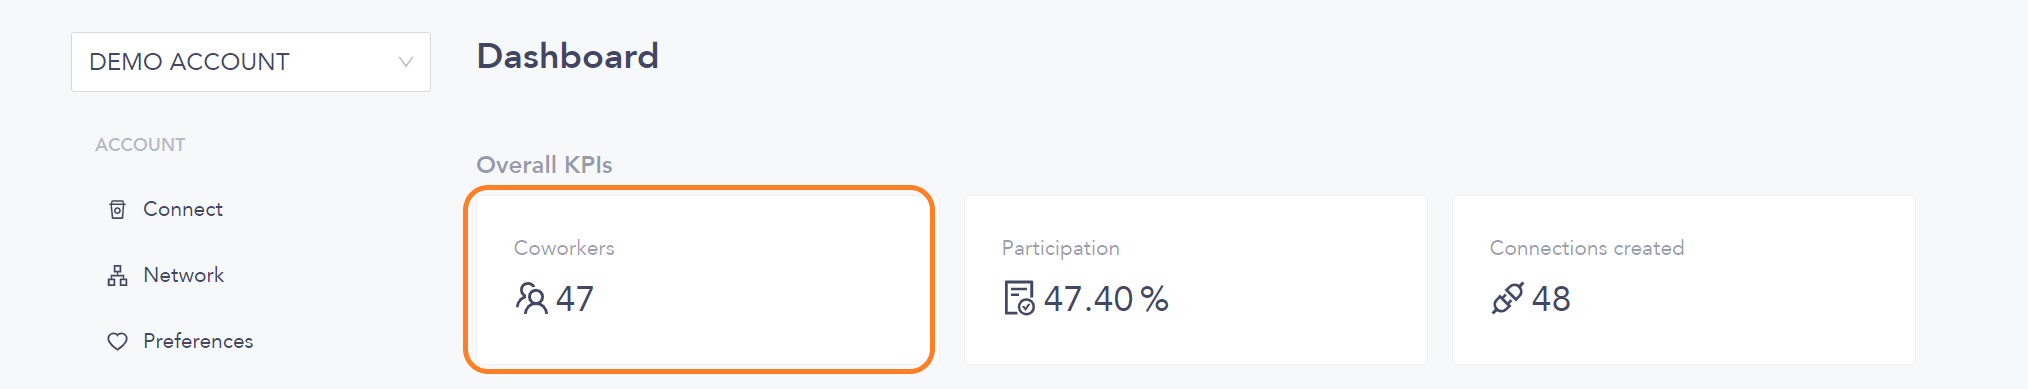Click the Overall KPIs section heading

[x=544, y=165]
